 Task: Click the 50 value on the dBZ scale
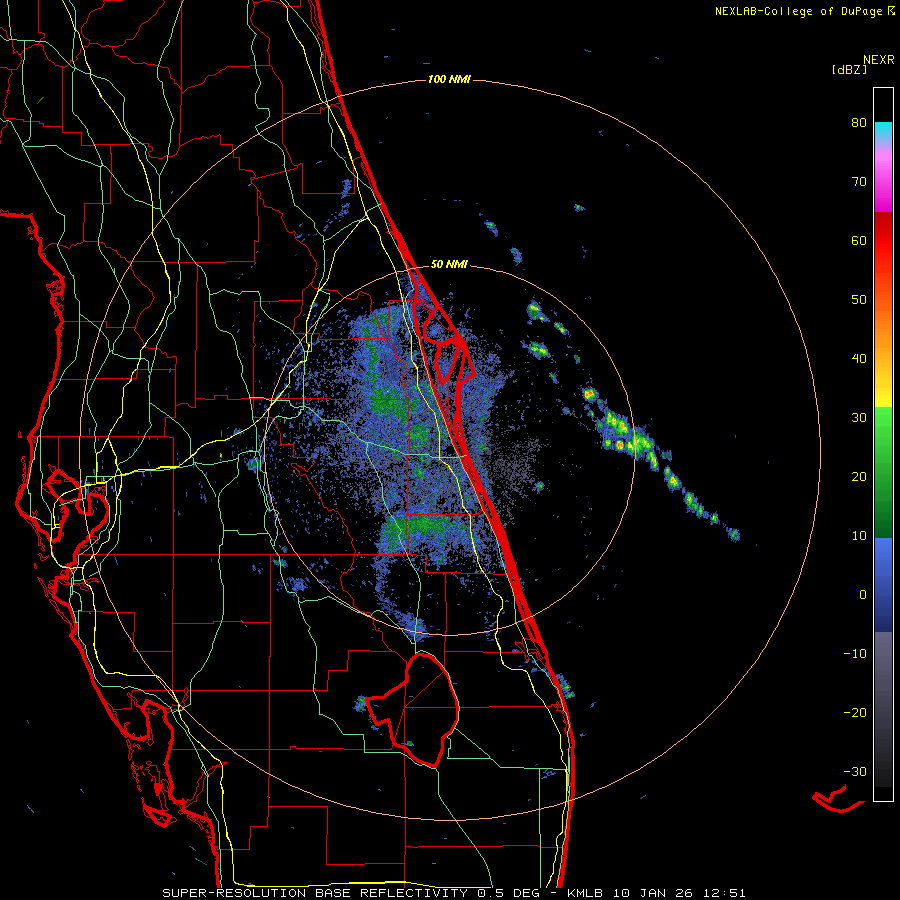[859, 300]
